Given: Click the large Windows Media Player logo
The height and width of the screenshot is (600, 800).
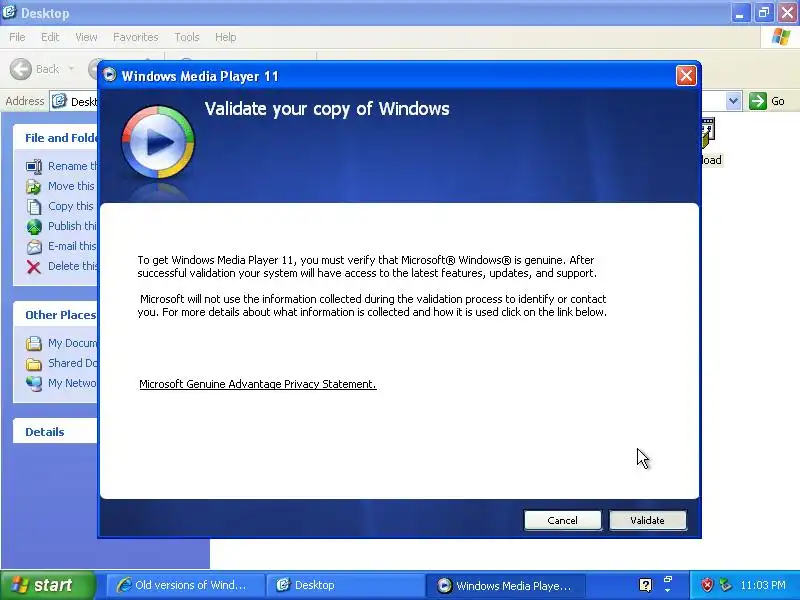Looking at the screenshot, I should click(x=158, y=142).
